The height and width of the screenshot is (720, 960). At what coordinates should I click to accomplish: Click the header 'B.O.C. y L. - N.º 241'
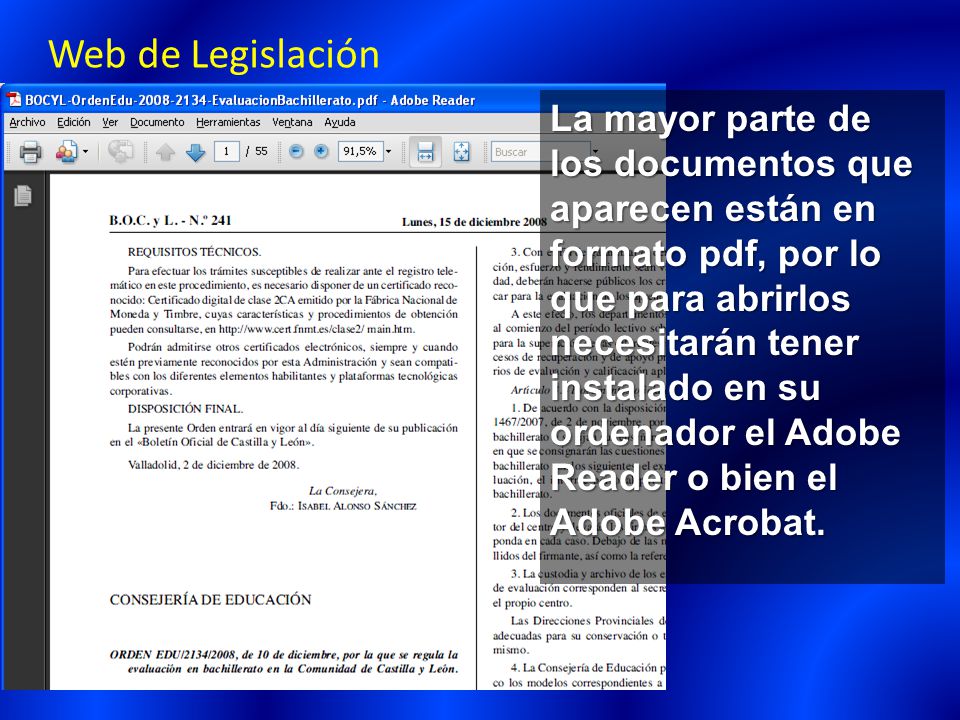pyautogui.click(x=170, y=221)
